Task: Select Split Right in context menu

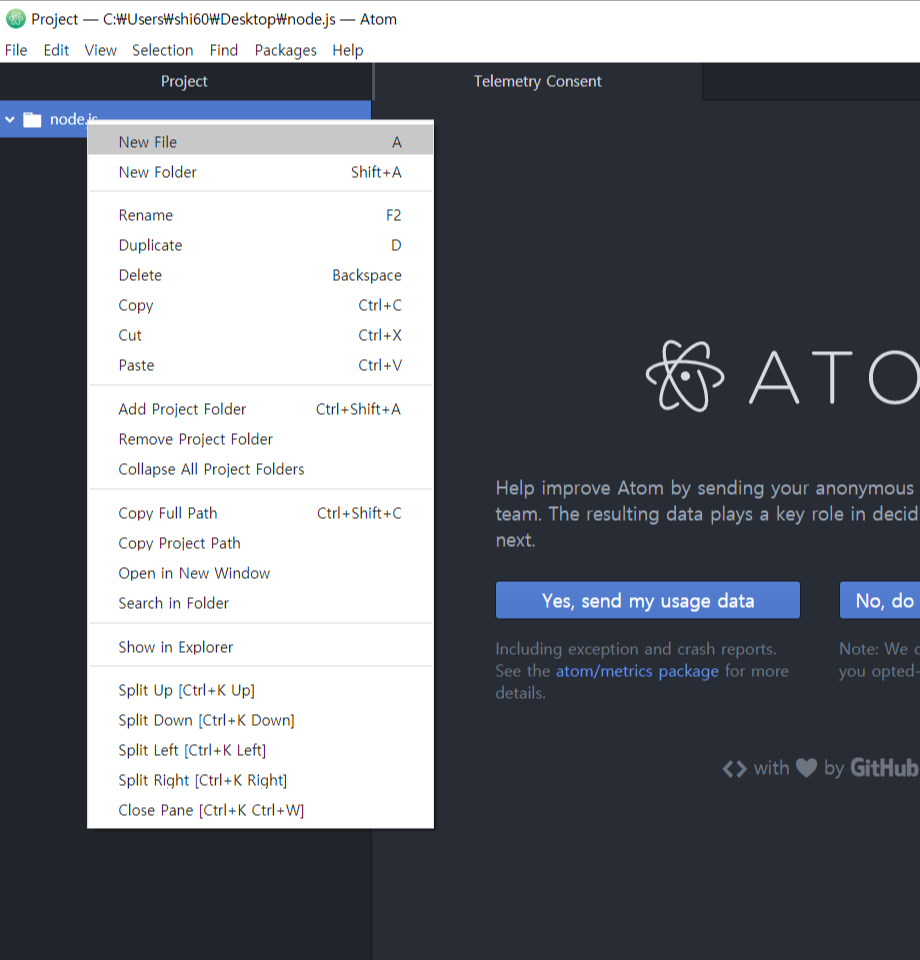Action: pos(260,780)
